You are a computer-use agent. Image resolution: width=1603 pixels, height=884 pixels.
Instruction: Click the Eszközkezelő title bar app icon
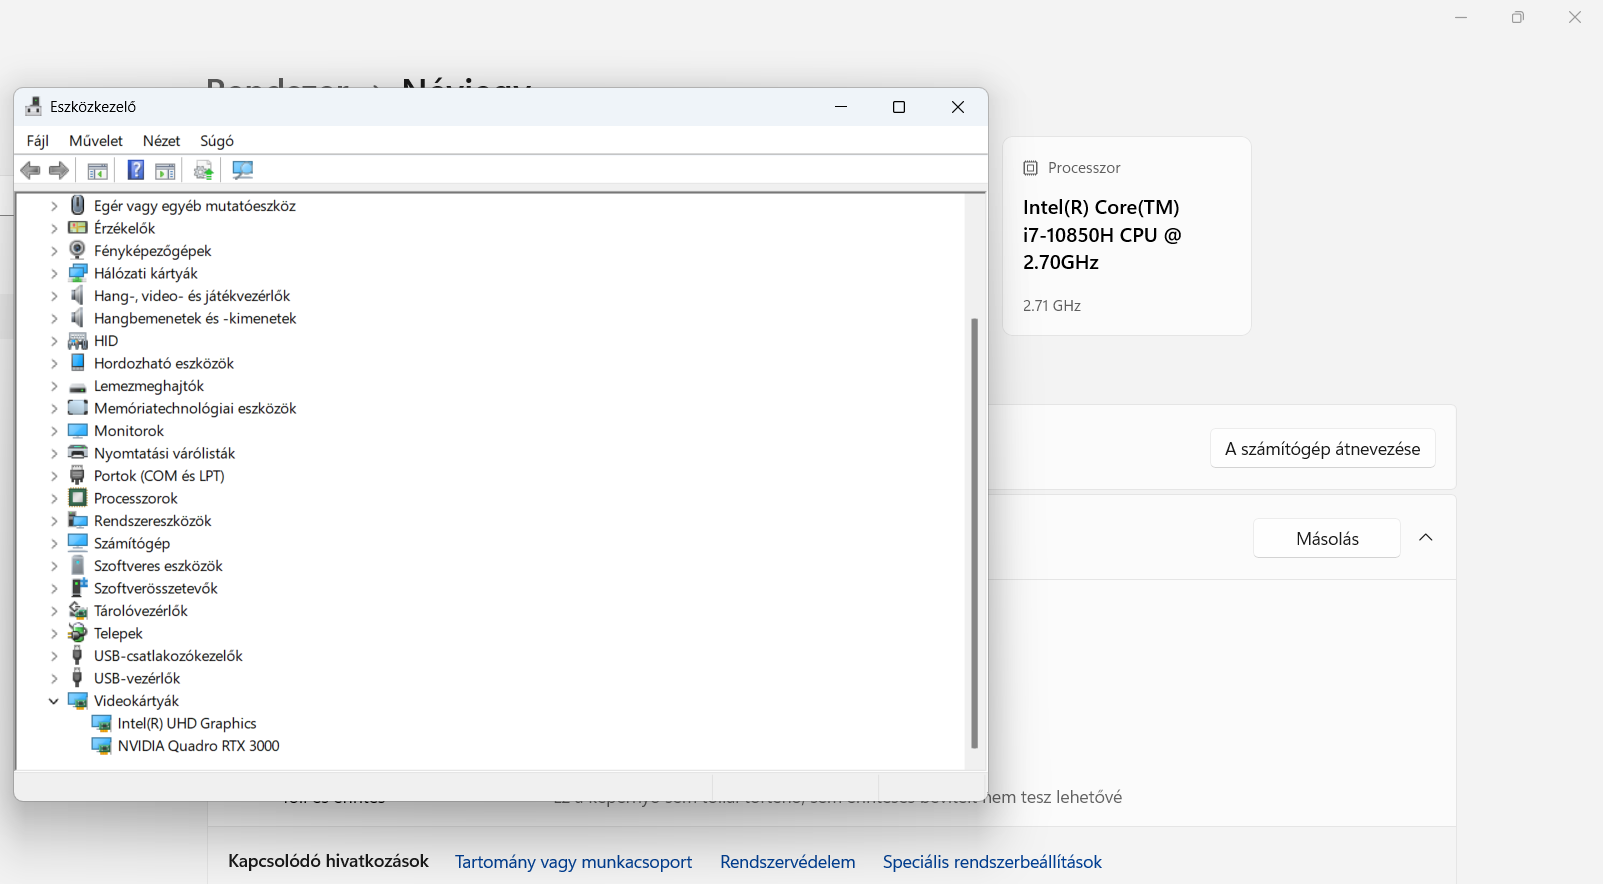coord(34,107)
